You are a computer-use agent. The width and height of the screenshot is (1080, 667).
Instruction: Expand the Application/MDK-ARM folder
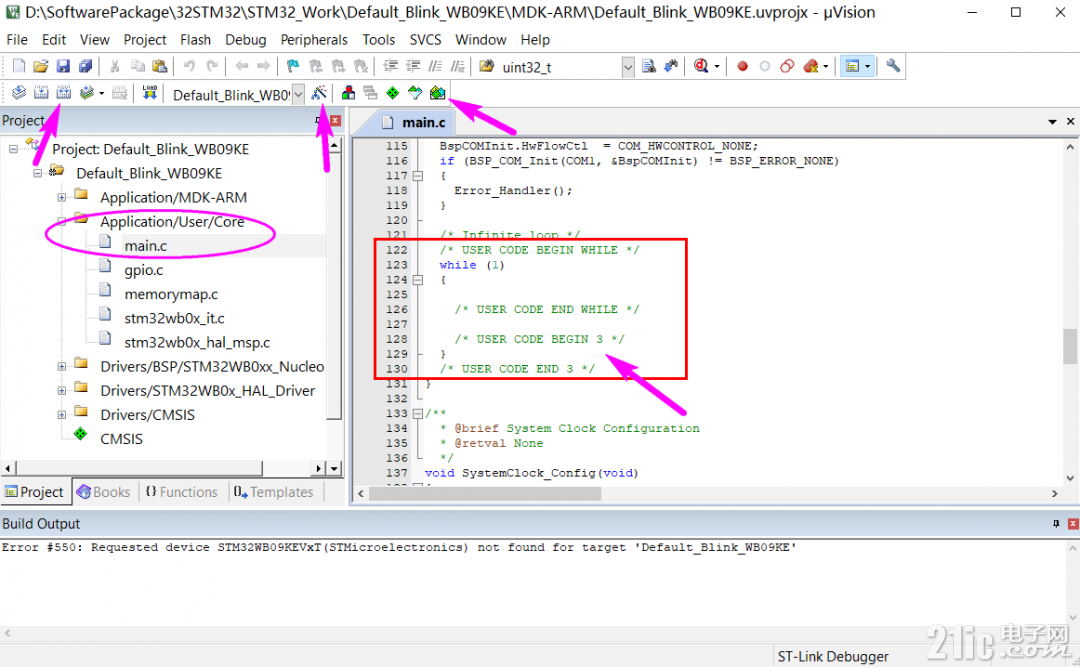62,198
